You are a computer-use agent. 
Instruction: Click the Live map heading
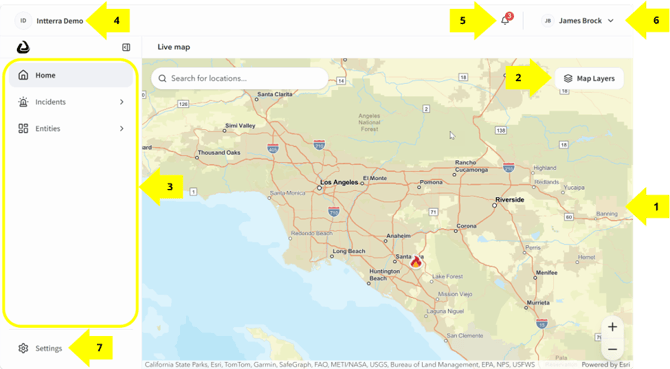(174, 47)
